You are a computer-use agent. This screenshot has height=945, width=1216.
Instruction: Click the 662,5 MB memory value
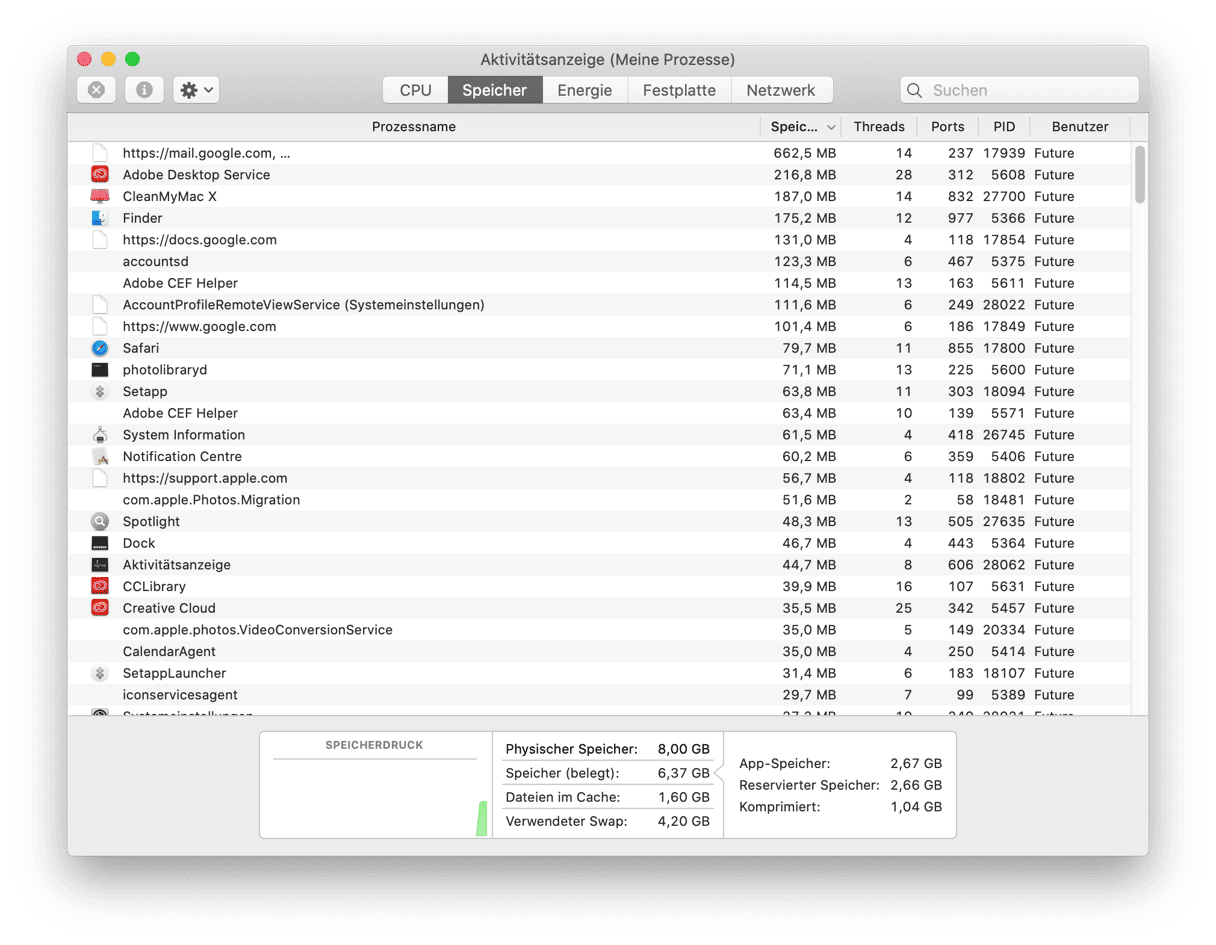(805, 153)
